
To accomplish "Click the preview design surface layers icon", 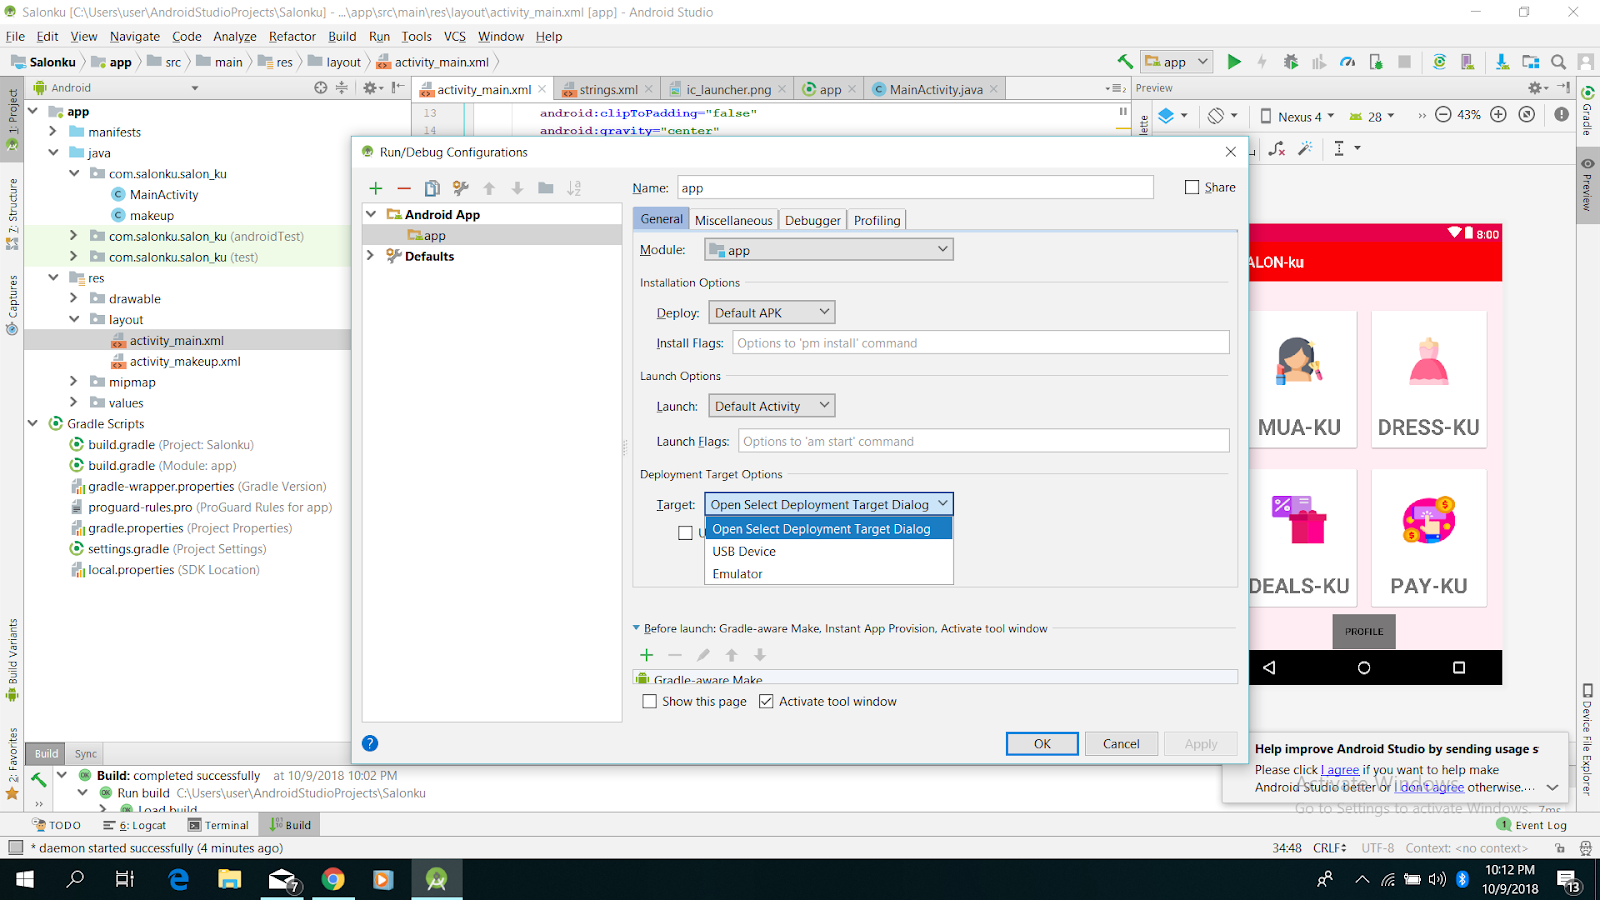I will pyautogui.click(x=1166, y=116).
